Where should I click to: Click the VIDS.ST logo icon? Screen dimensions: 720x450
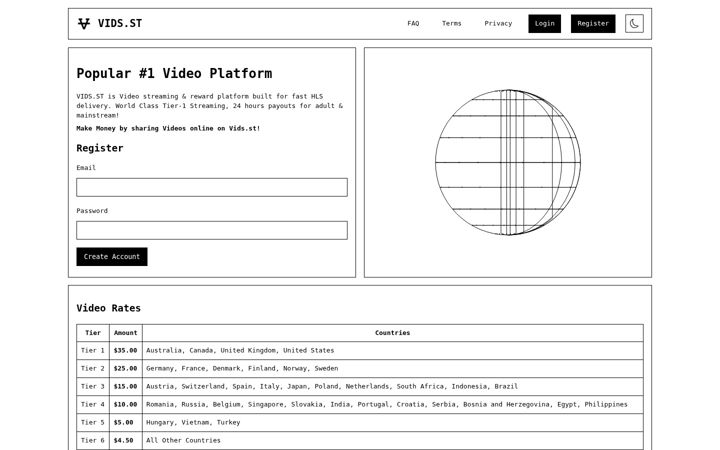click(84, 23)
